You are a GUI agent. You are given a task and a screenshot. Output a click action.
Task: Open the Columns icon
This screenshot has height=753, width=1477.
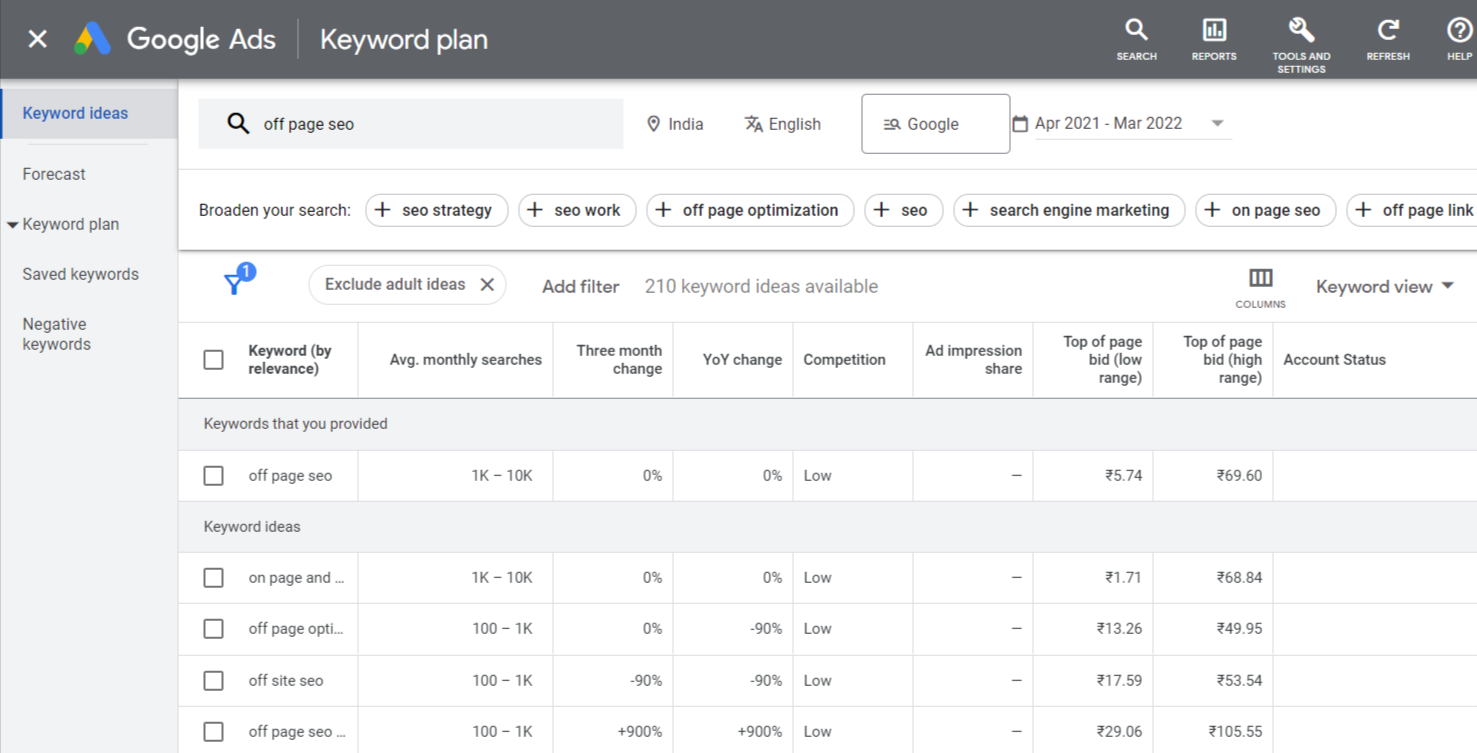tap(1260, 278)
